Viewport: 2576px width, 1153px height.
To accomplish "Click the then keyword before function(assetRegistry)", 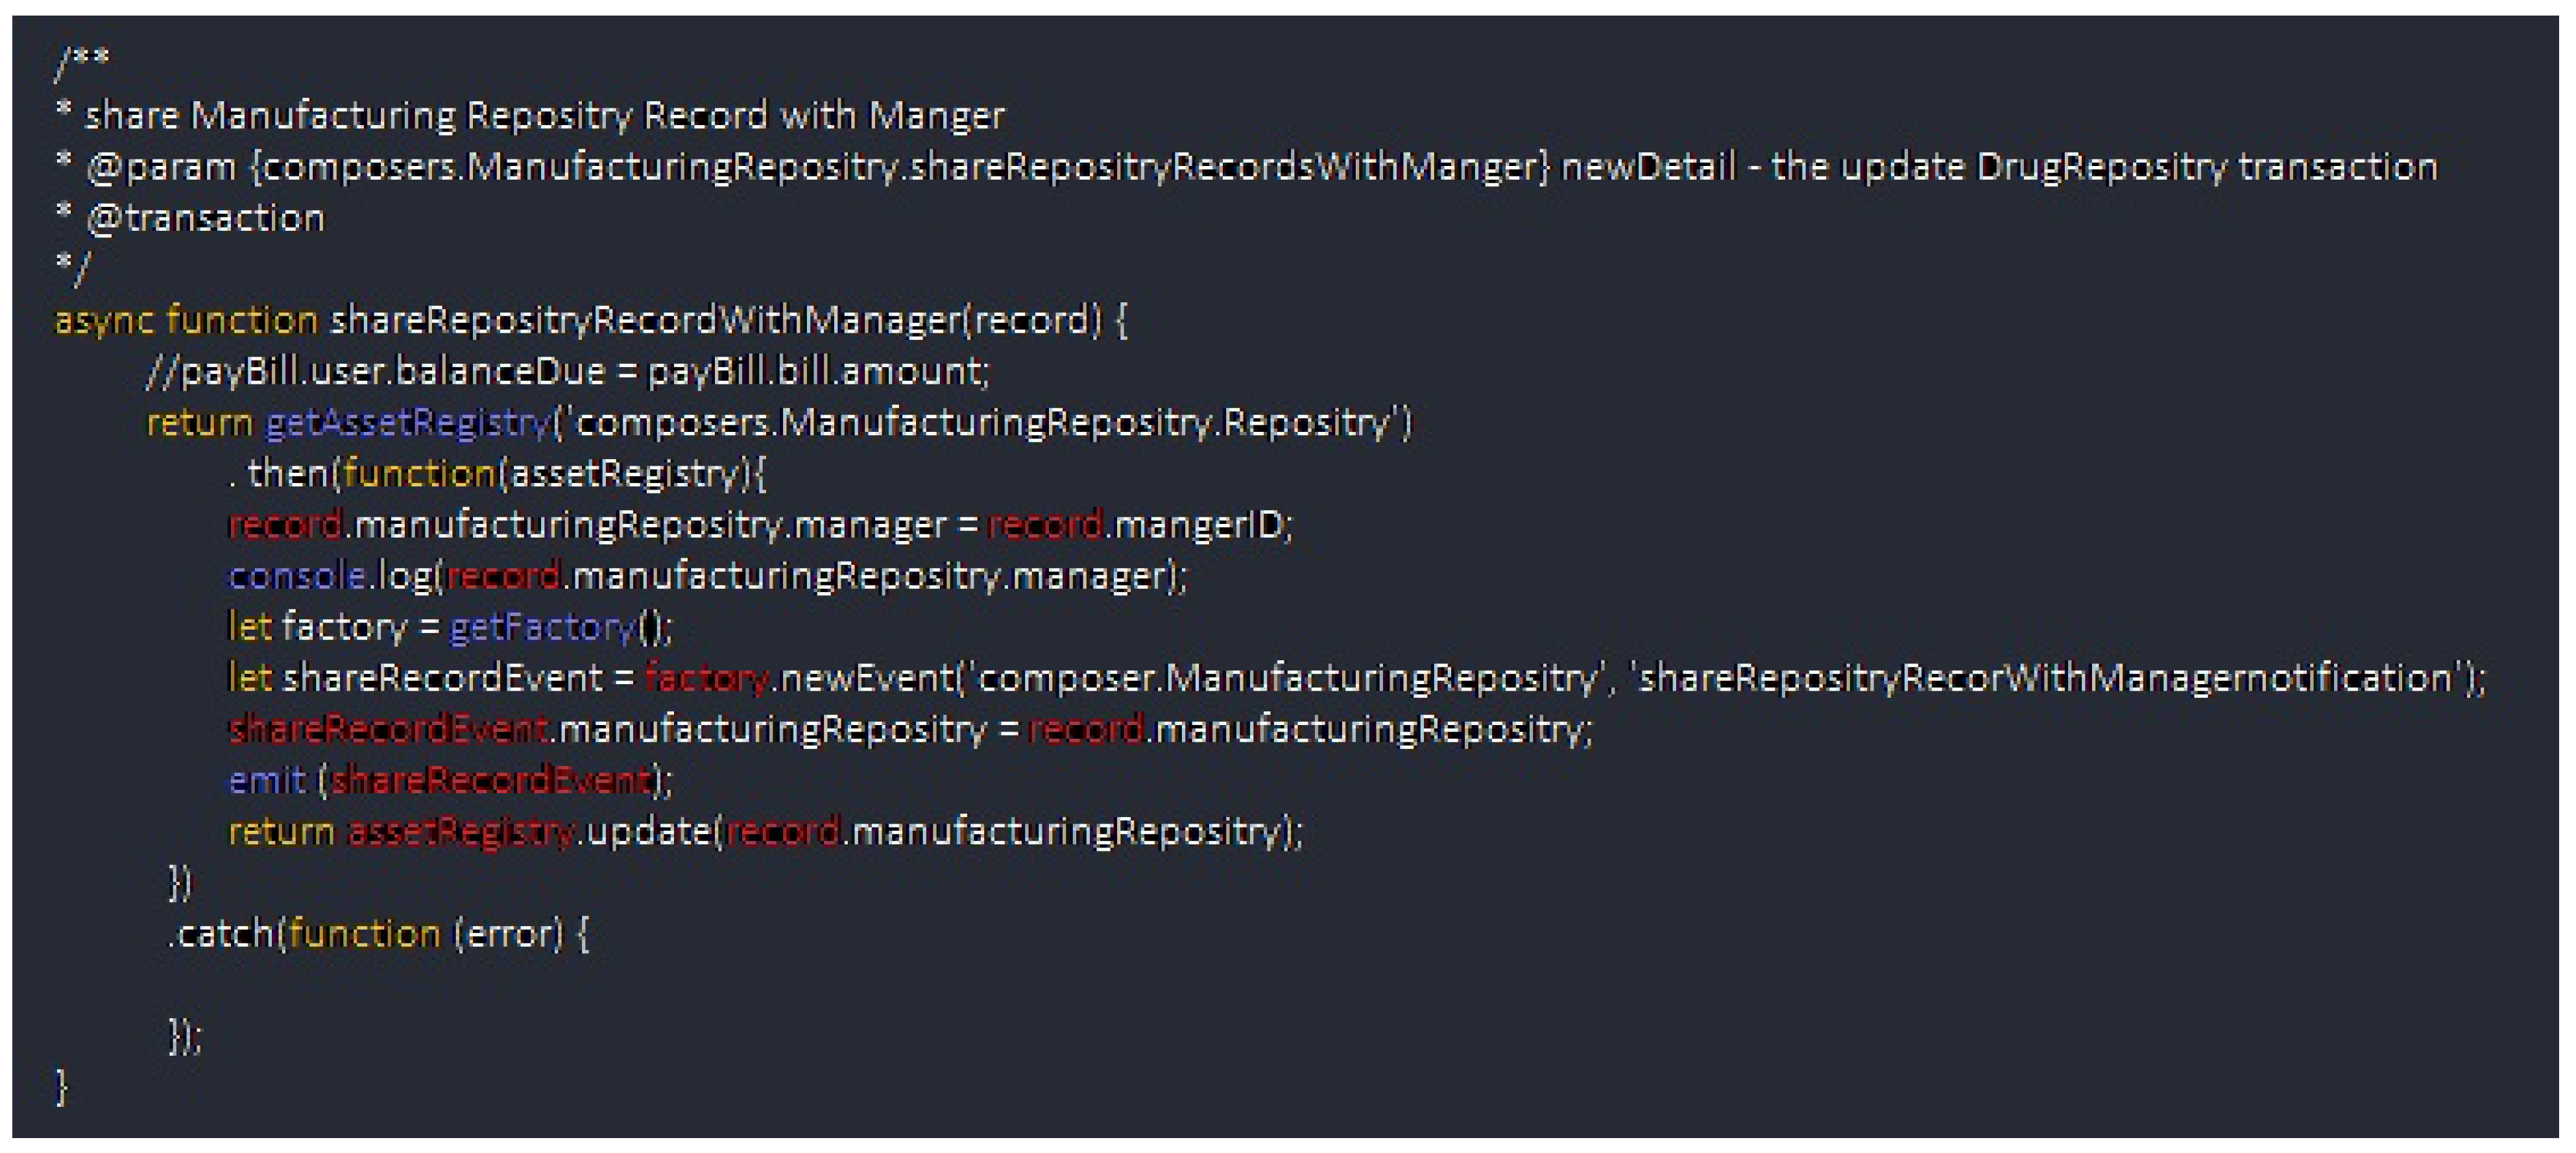I will click(x=287, y=474).
